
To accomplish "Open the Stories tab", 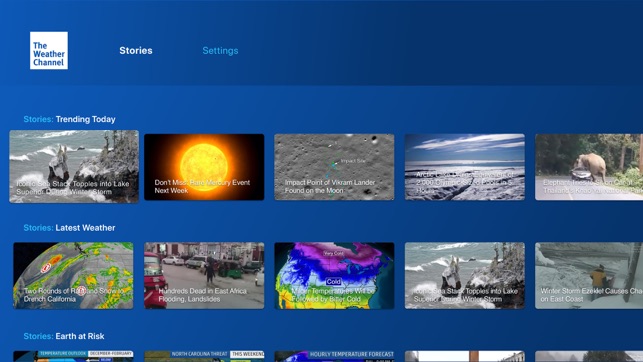I will pyautogui.click(x=136, y=50).
